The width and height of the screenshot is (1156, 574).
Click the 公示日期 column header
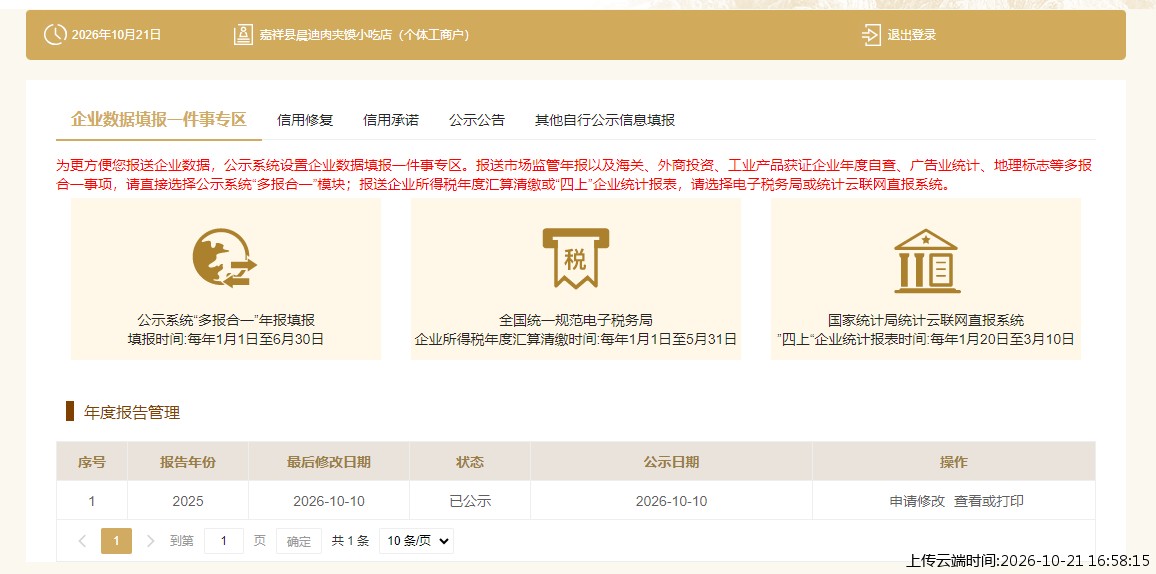coord(671,462)
